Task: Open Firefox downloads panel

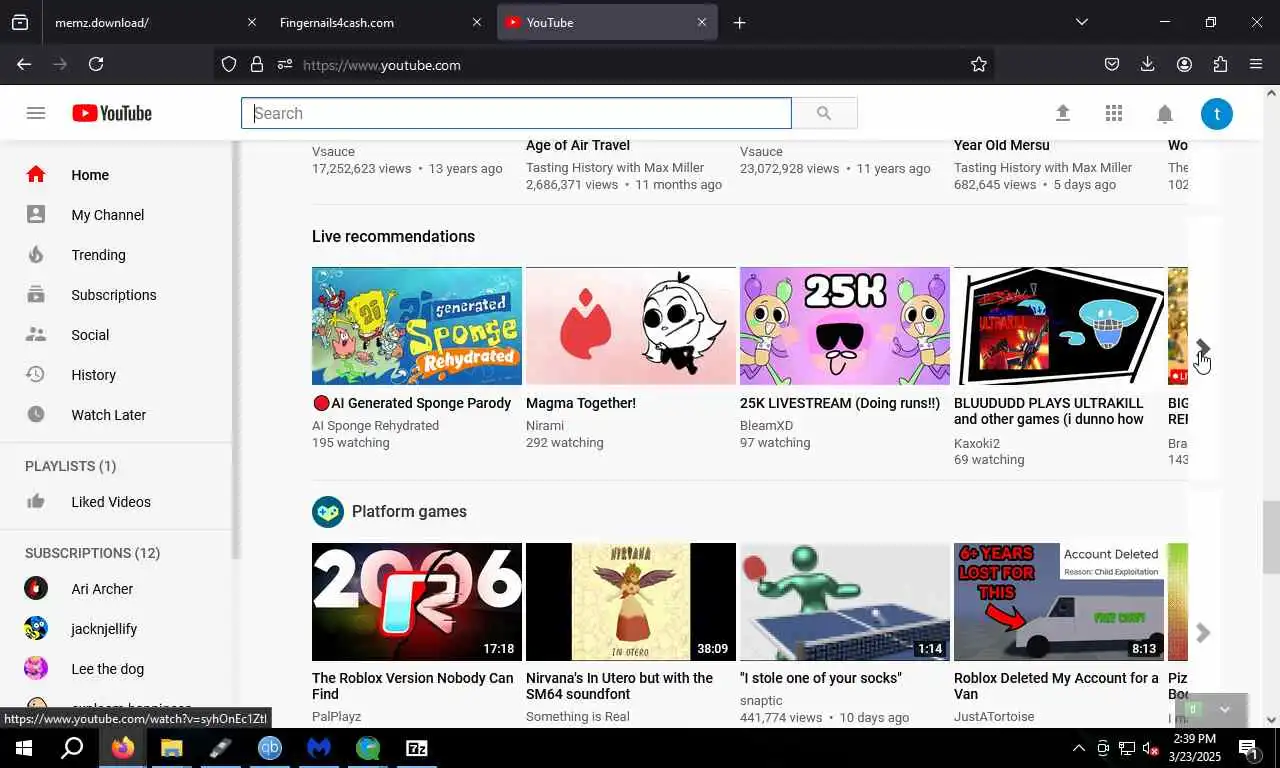Action: tap(1148, 64)
